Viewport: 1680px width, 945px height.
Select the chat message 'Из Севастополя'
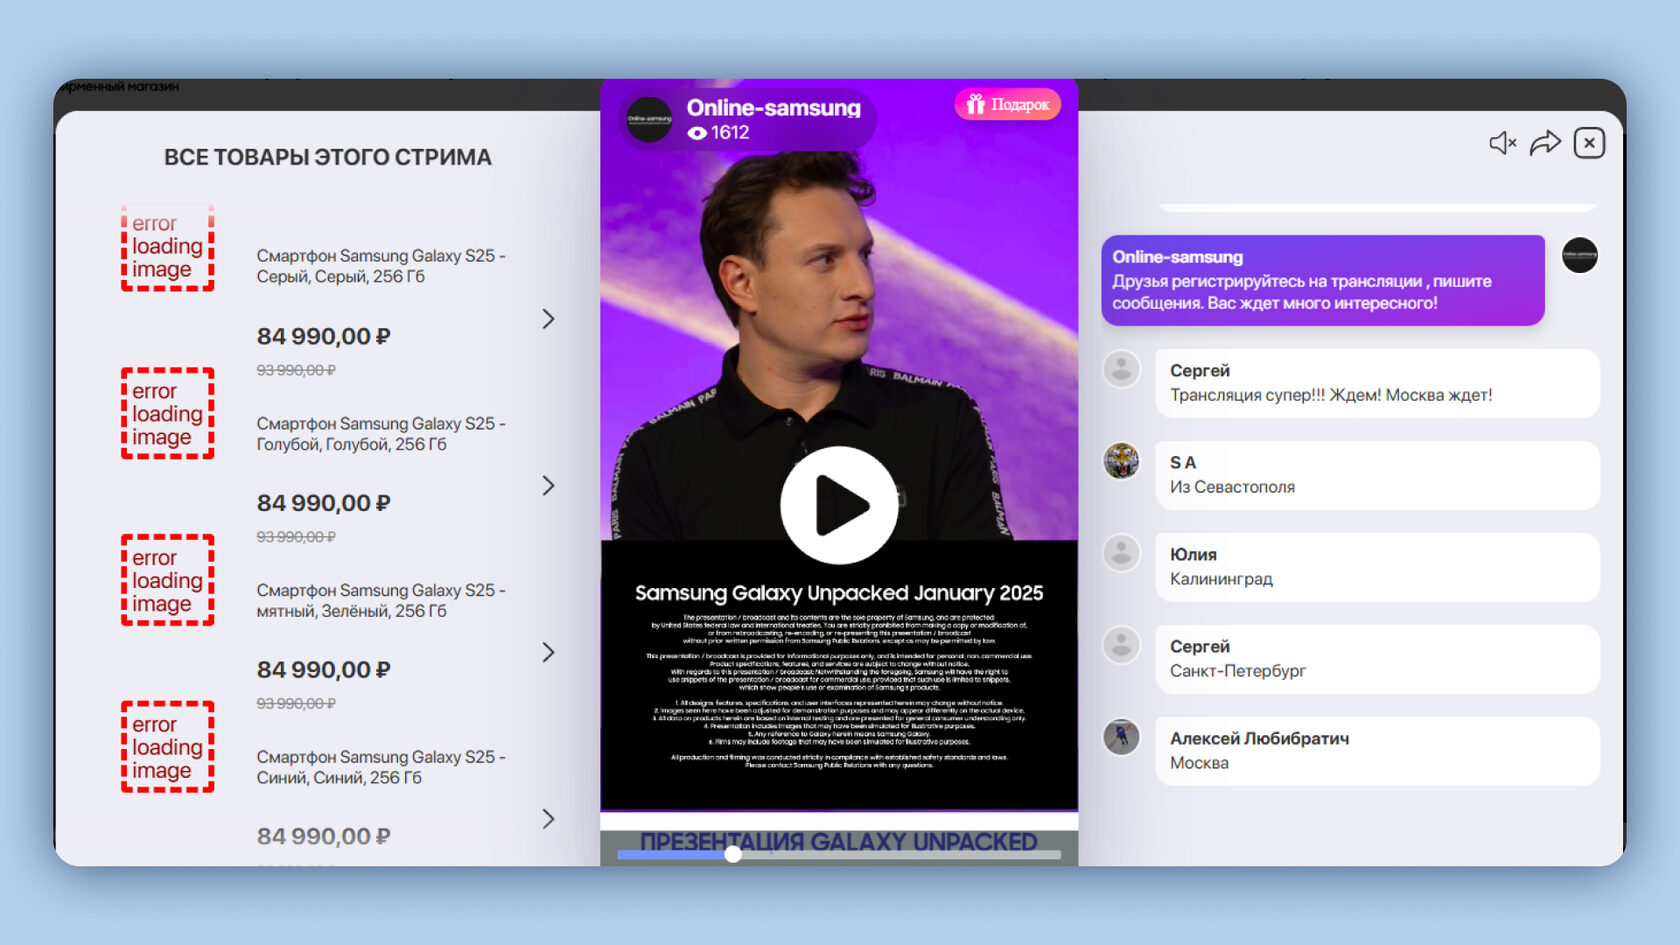click(1378, 475)
